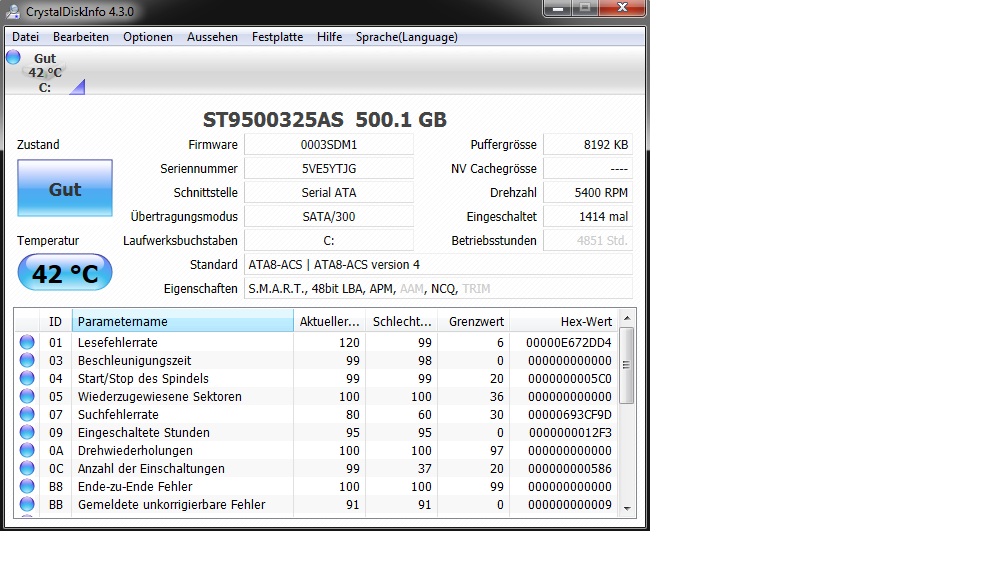Click the blue Gut health status button
Screen dimensions: 1008x567
tap(65, 188)
